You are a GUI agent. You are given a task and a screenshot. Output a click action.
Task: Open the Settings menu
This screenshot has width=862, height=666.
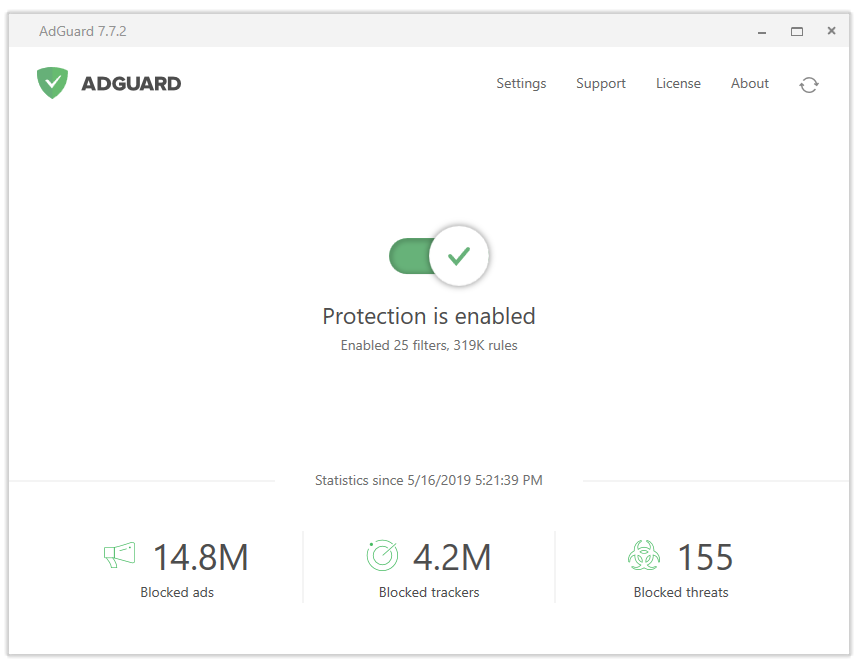521,84
